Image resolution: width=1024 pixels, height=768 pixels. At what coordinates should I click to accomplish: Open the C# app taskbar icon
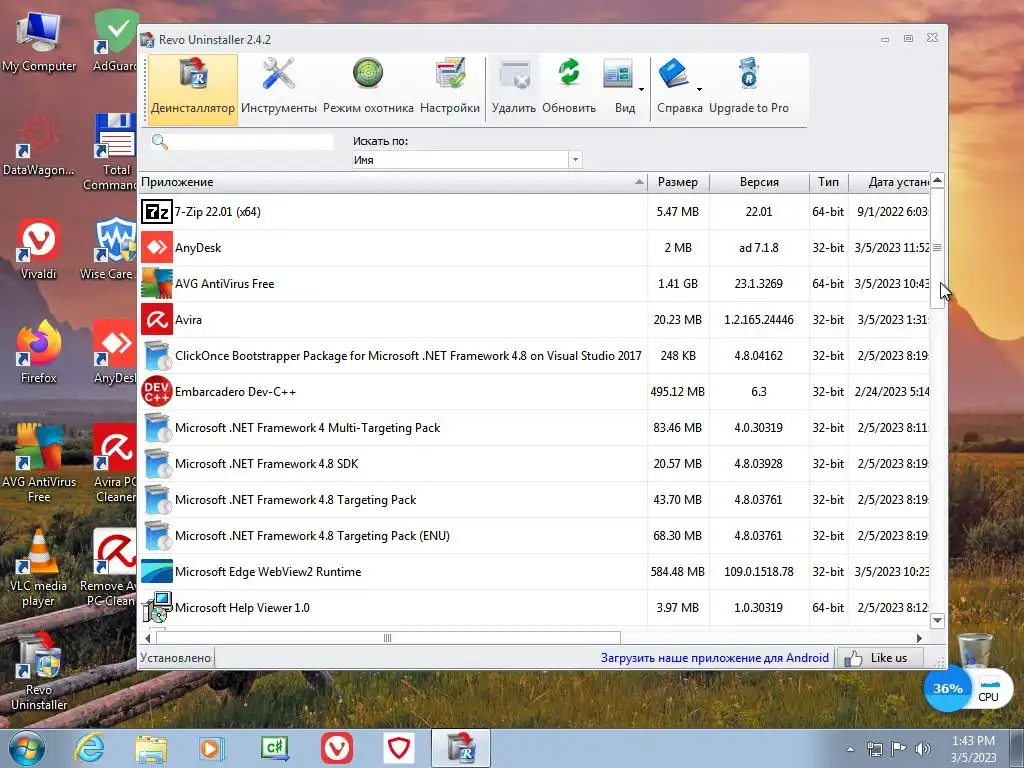(275, 748)
